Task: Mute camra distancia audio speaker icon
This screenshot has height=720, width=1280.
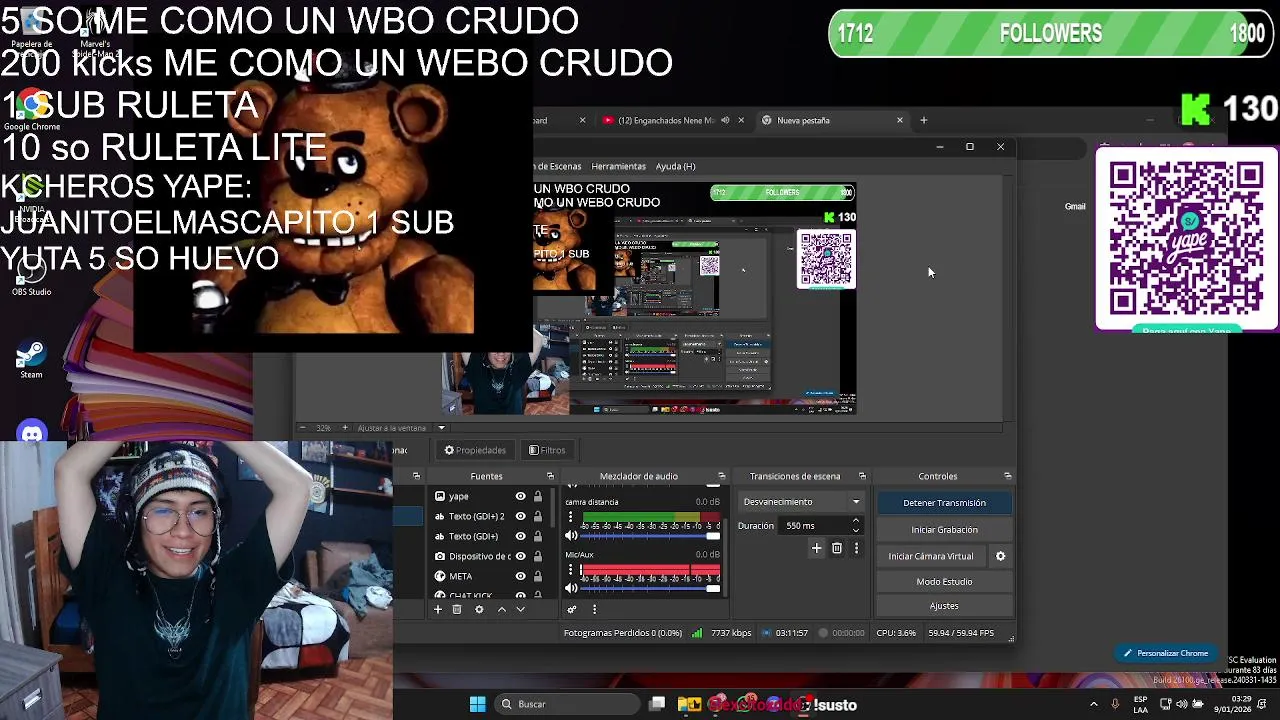Action: [571, 536]
